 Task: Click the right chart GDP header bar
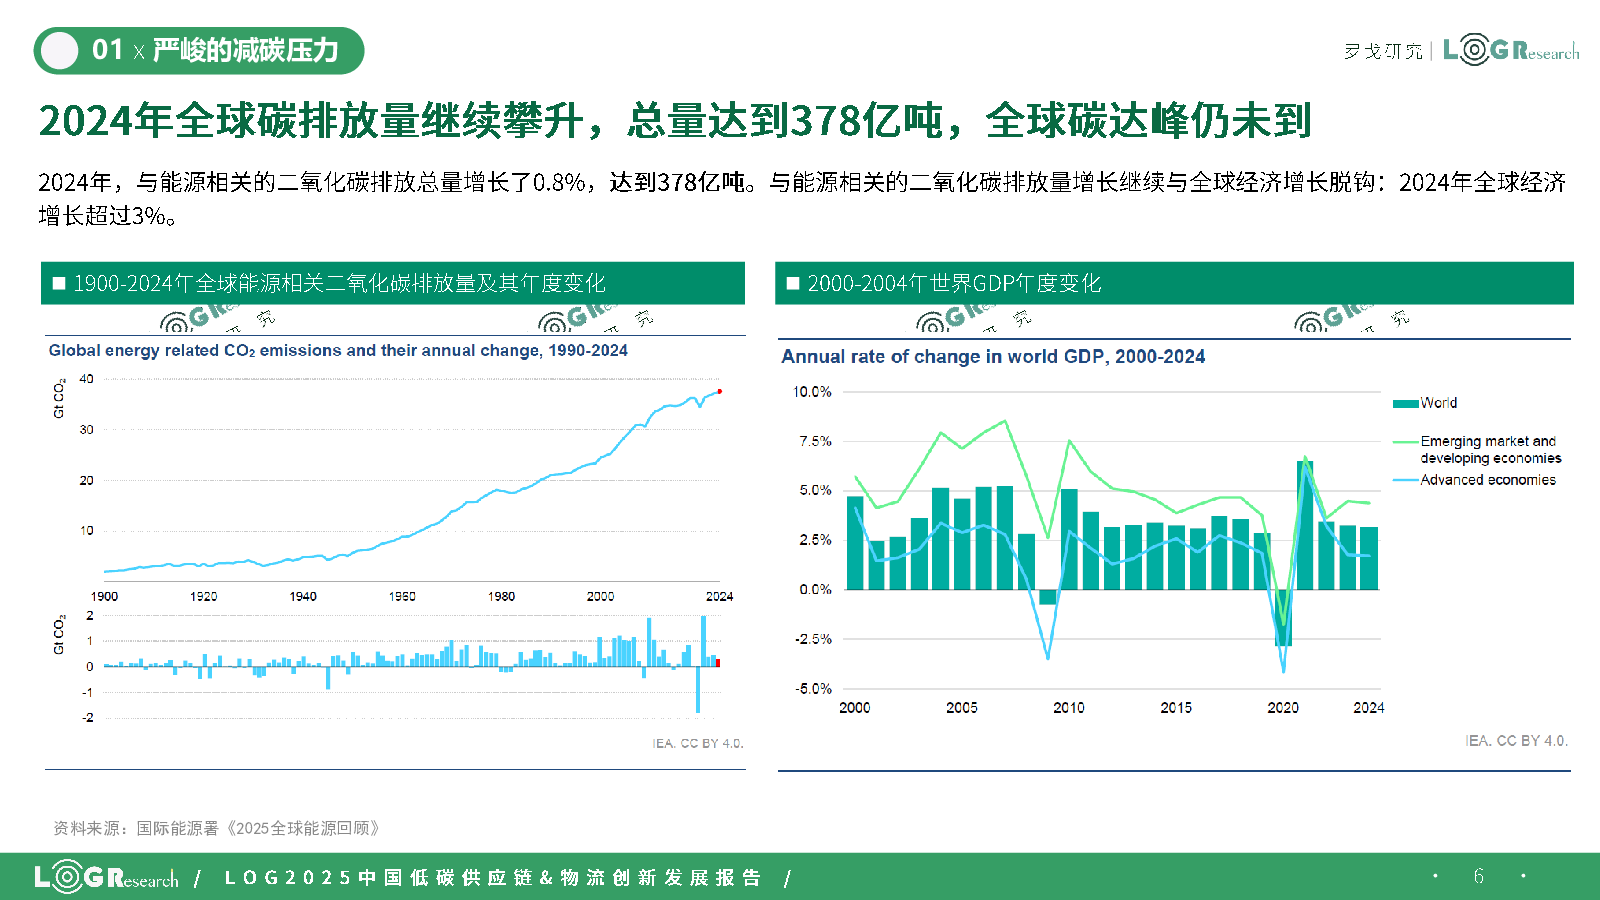pos(1174,283)
